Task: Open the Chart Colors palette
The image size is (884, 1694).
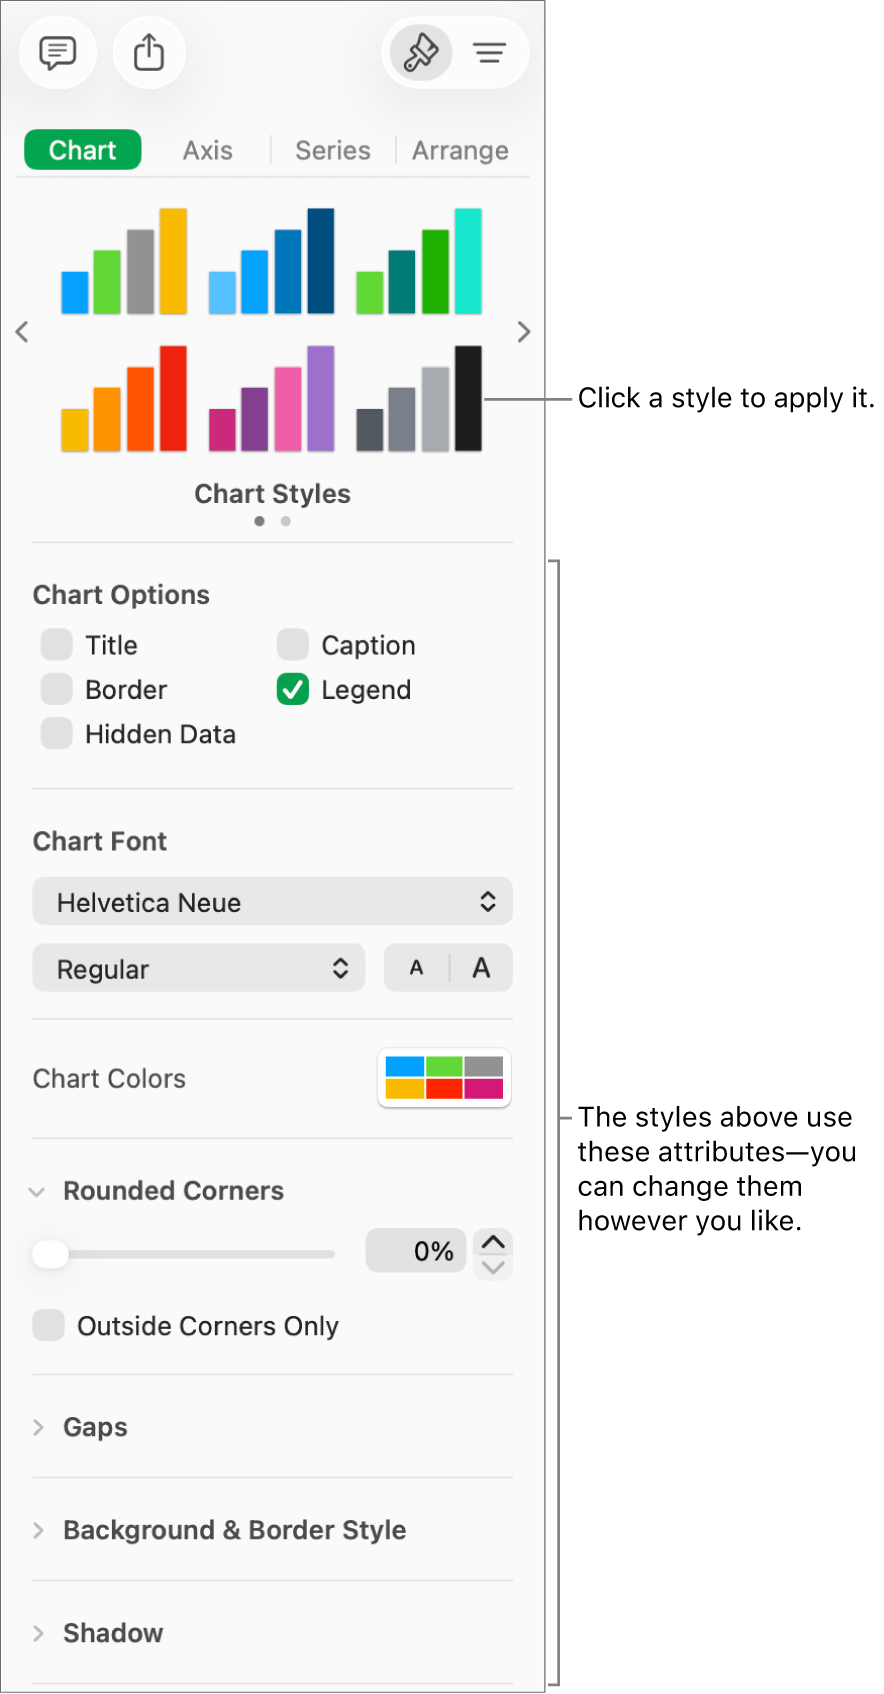Action: [444, 1078]
